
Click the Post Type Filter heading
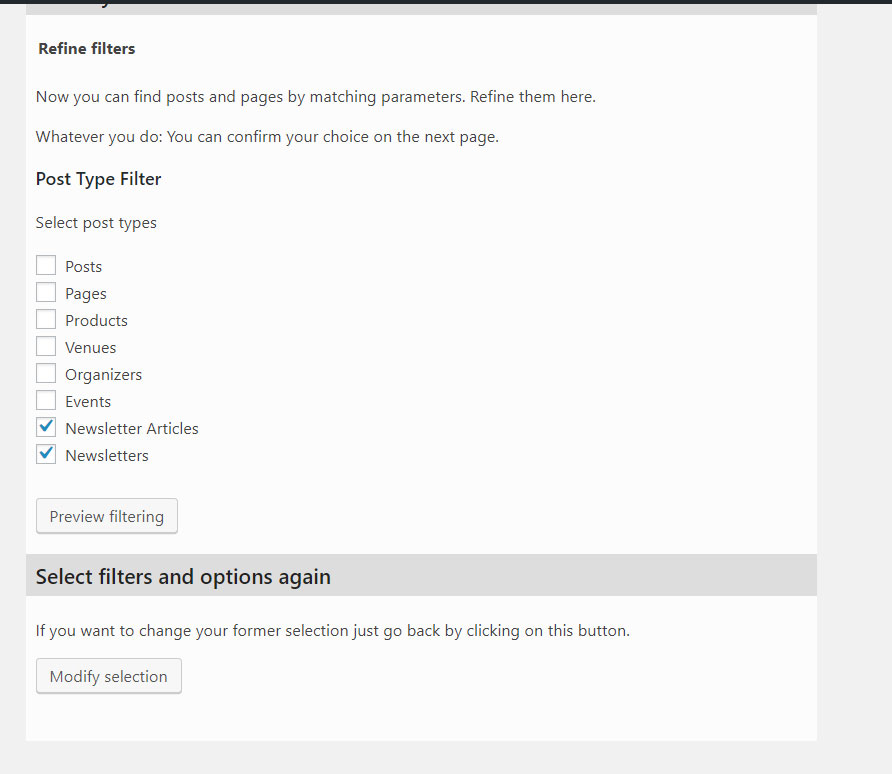click(98, 179)
